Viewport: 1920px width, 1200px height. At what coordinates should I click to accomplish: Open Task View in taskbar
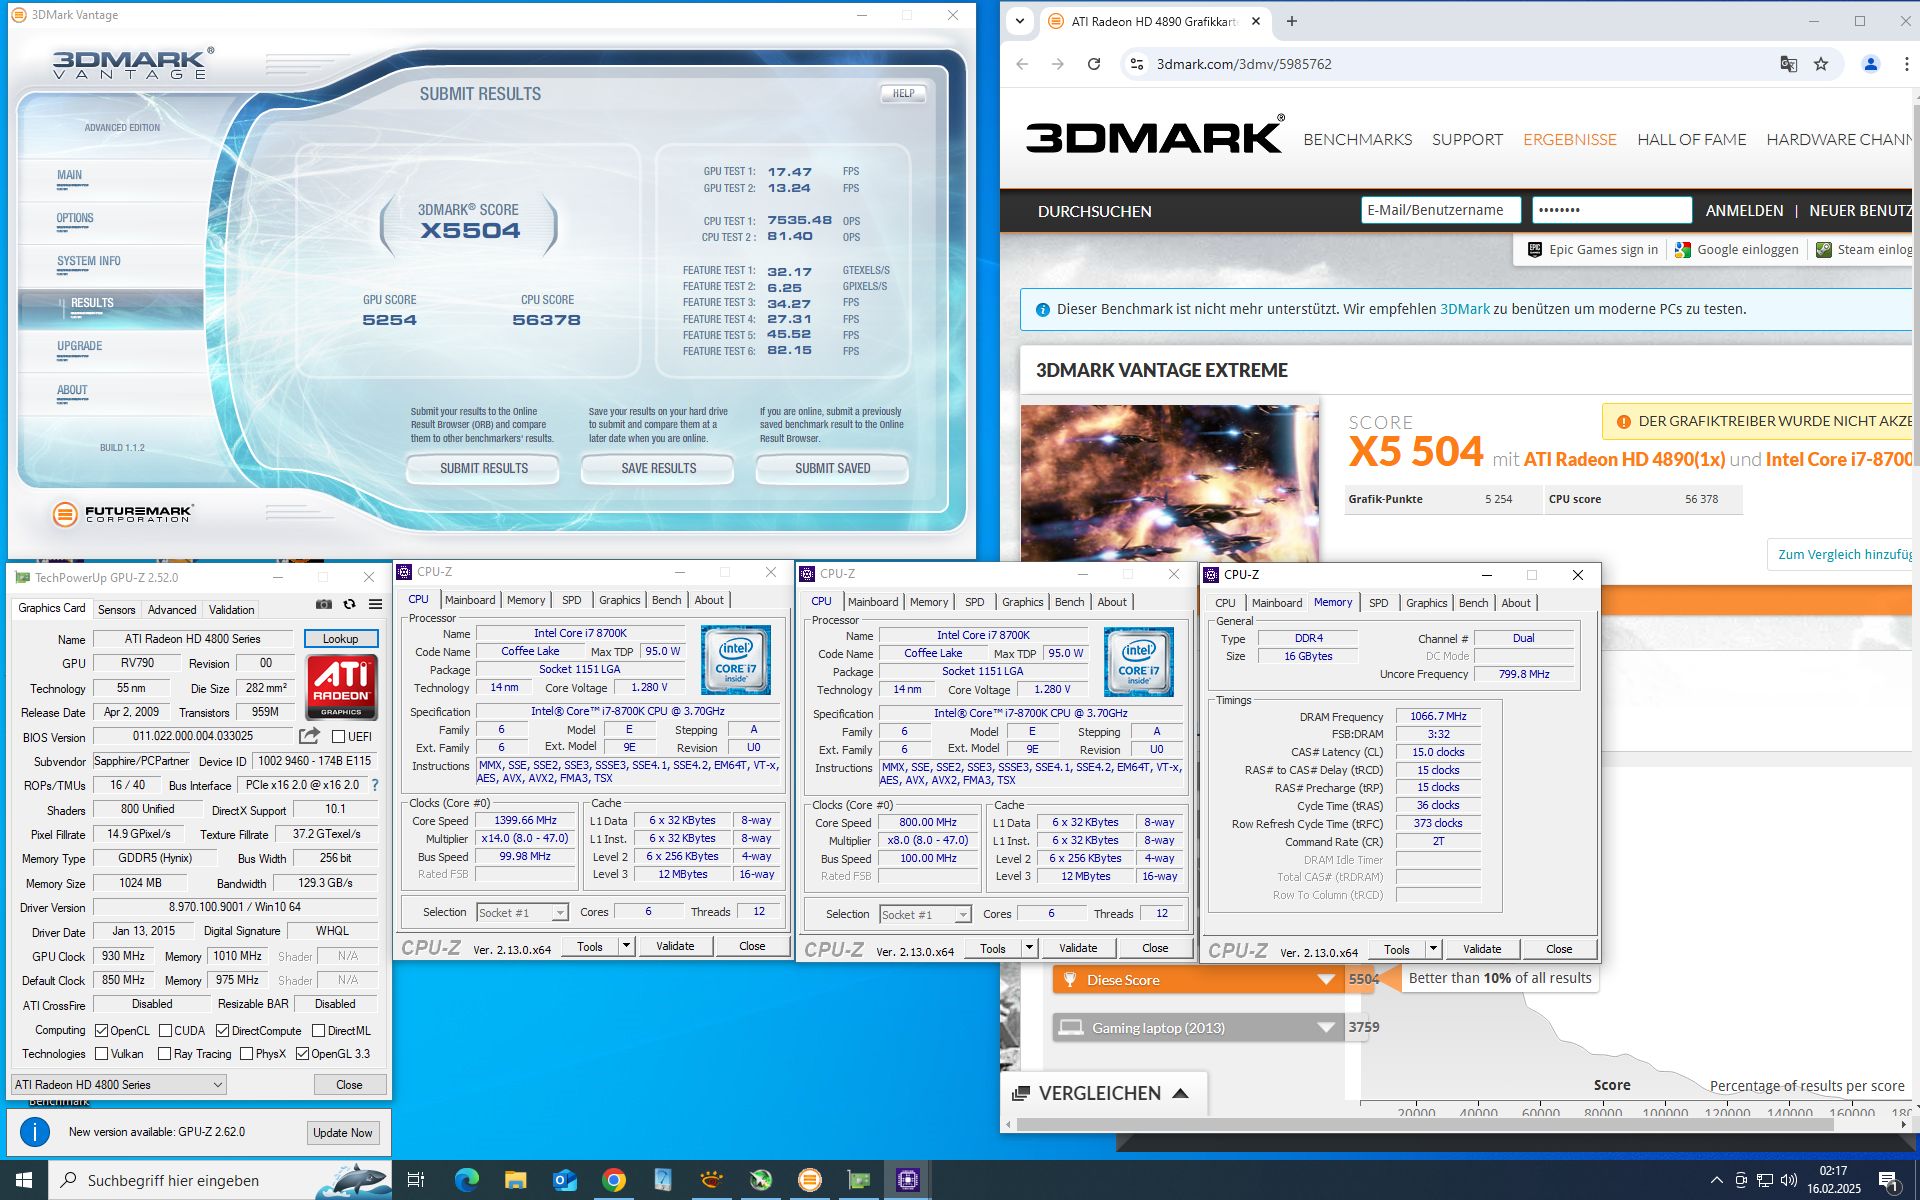point(416,1180)
